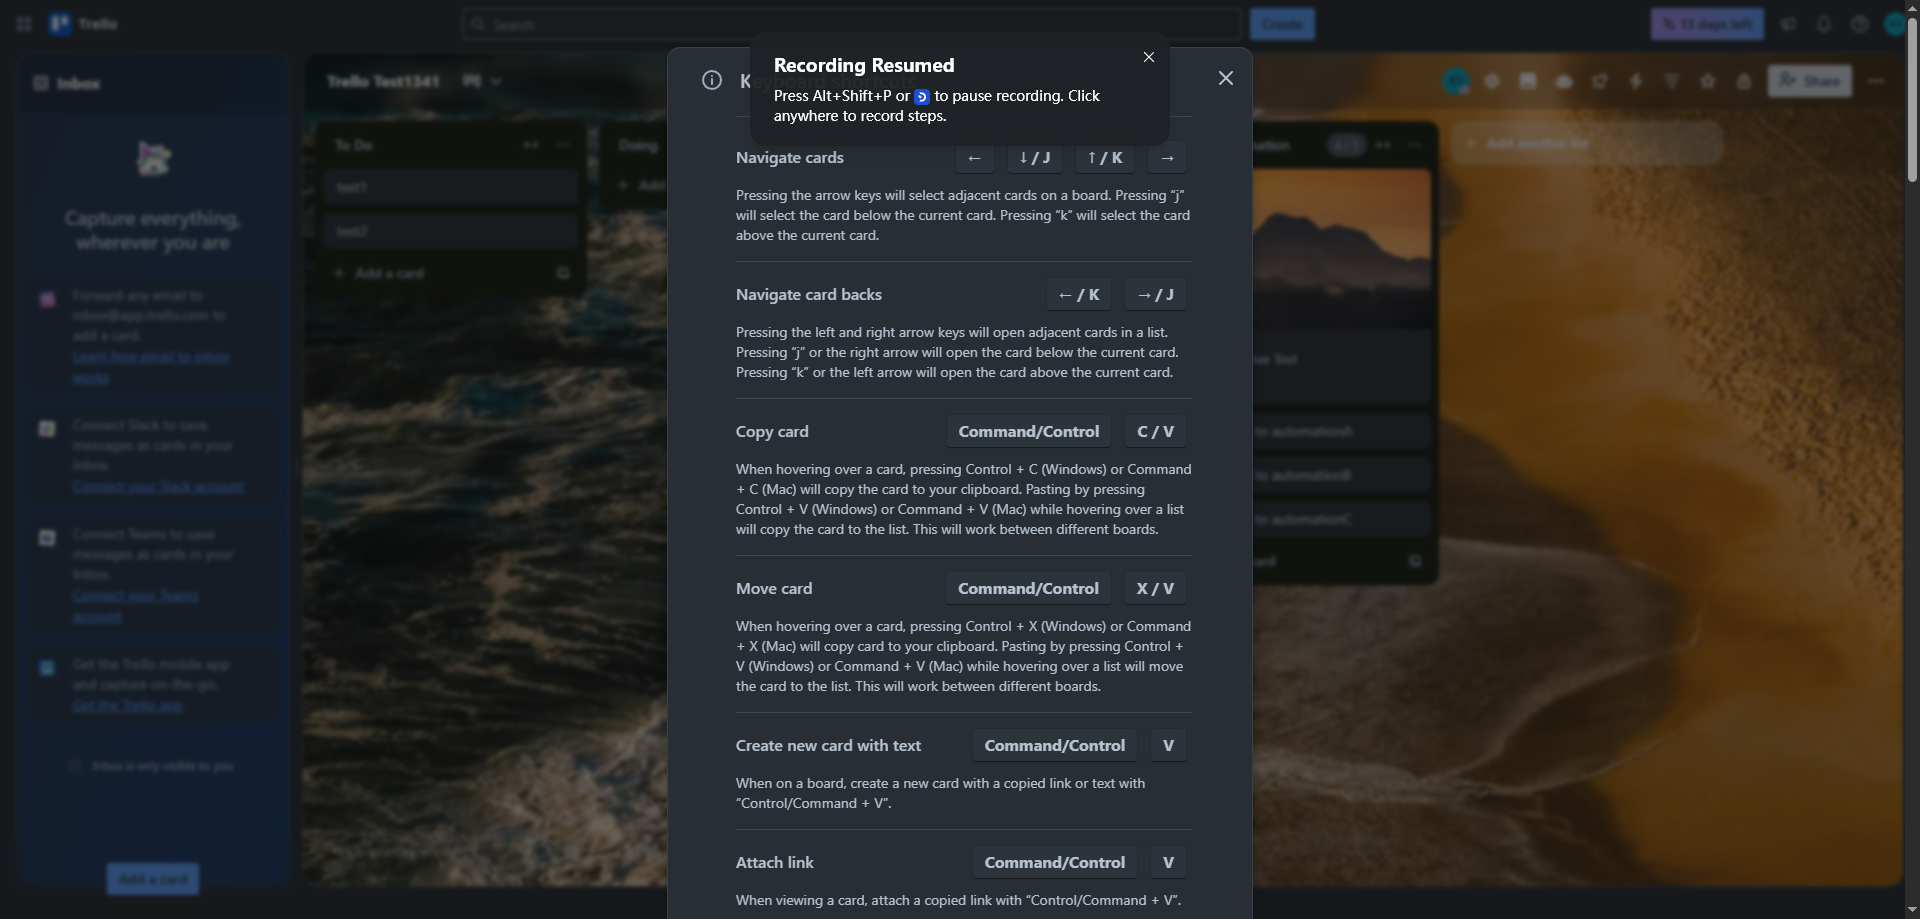Viewport: 1920px width, 919px height.
Task: Click the card ending in automationB
Action: tap(1342, 475)
